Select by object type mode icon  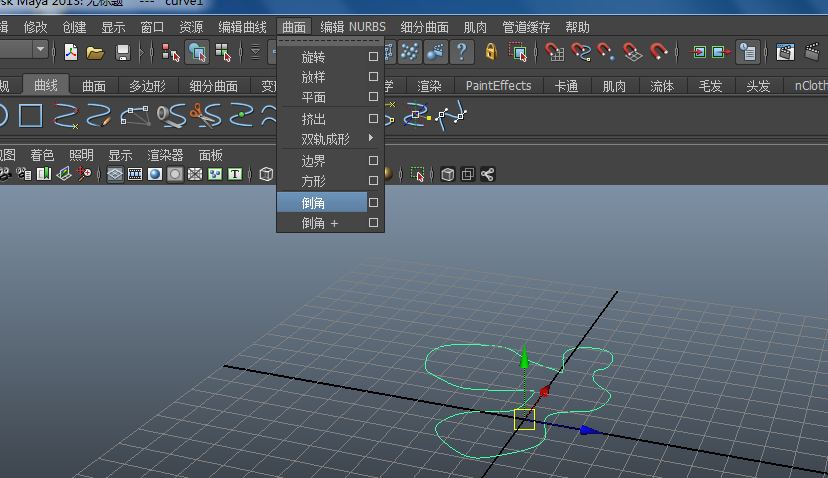click(197, 52)
